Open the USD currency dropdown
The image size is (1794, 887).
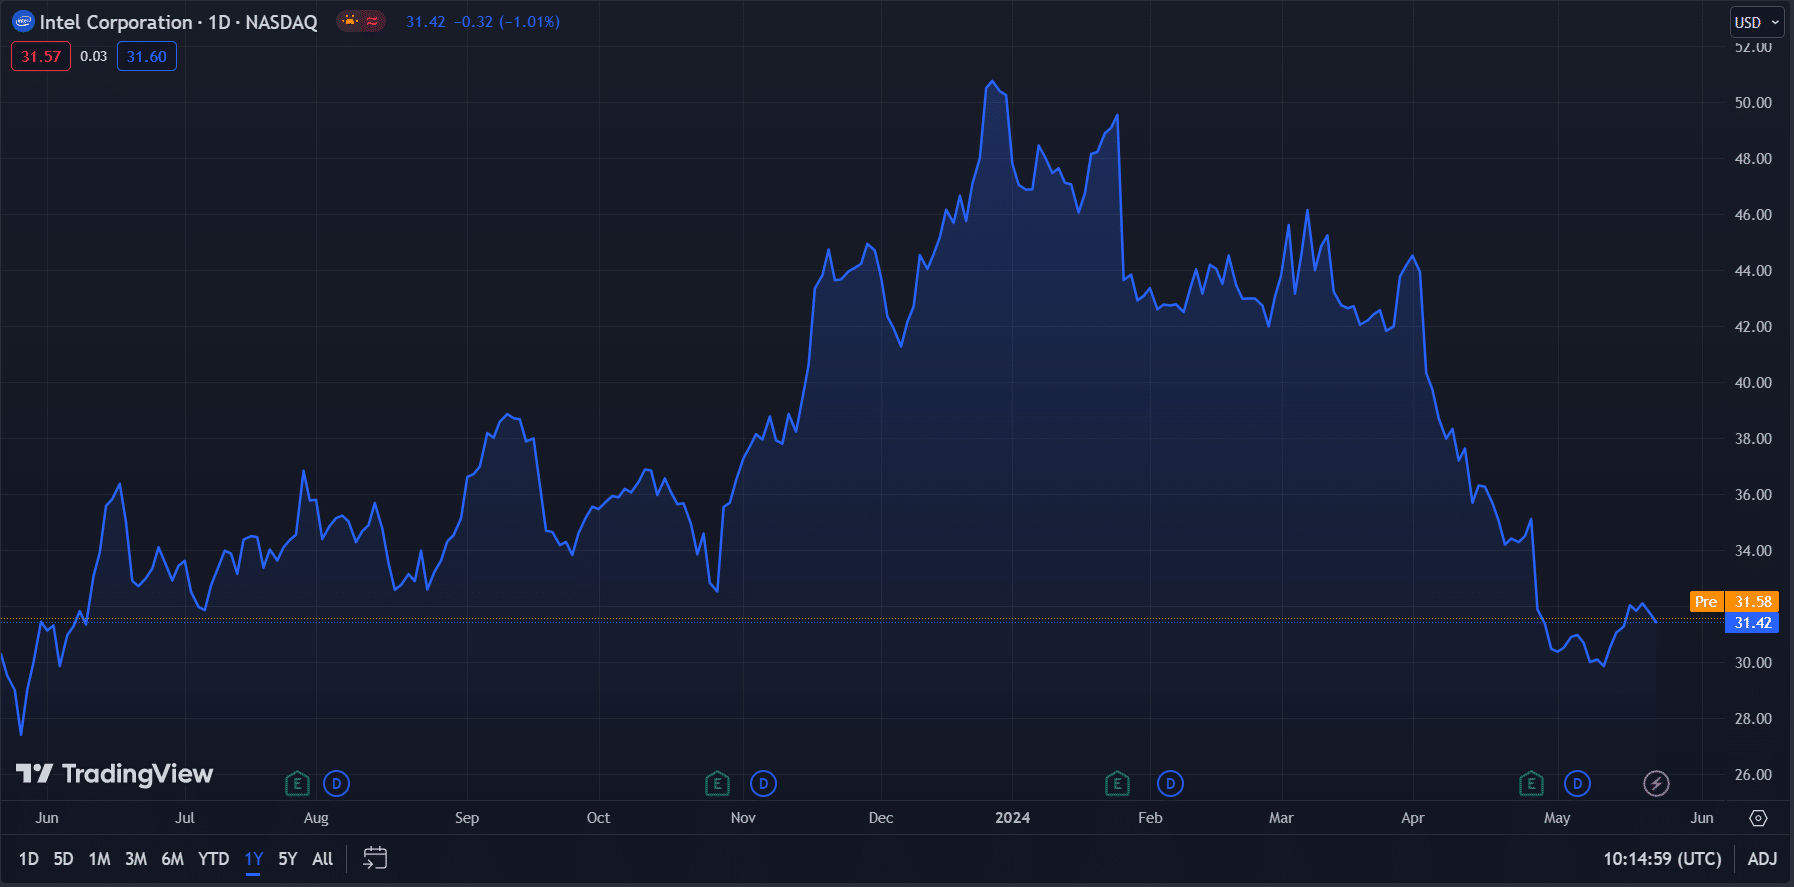[x=1756, y=22]
